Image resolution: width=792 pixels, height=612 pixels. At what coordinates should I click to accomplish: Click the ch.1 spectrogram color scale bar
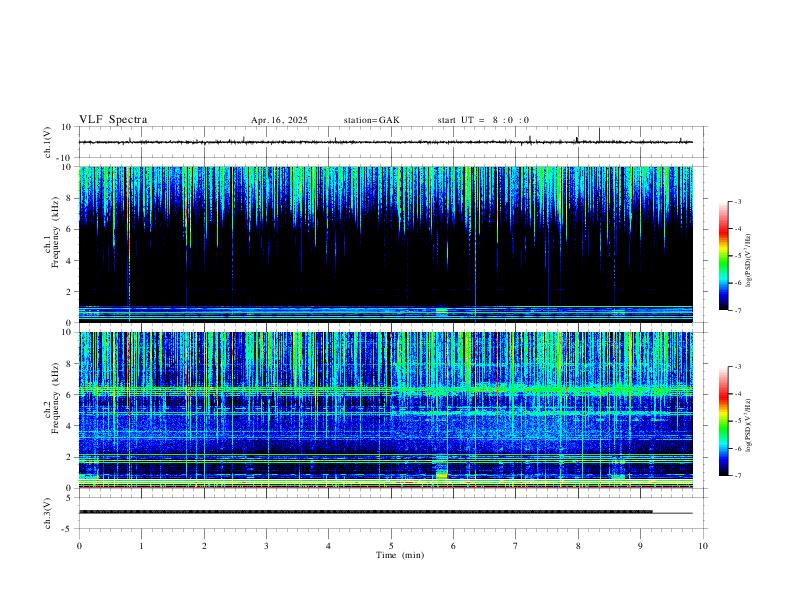pyautogui.click(x=724, y=256)
